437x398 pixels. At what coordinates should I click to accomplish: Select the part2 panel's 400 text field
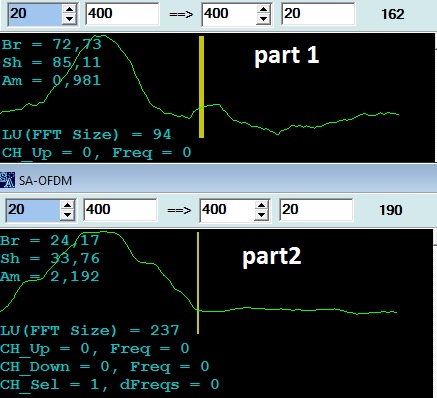click(120, 210)
